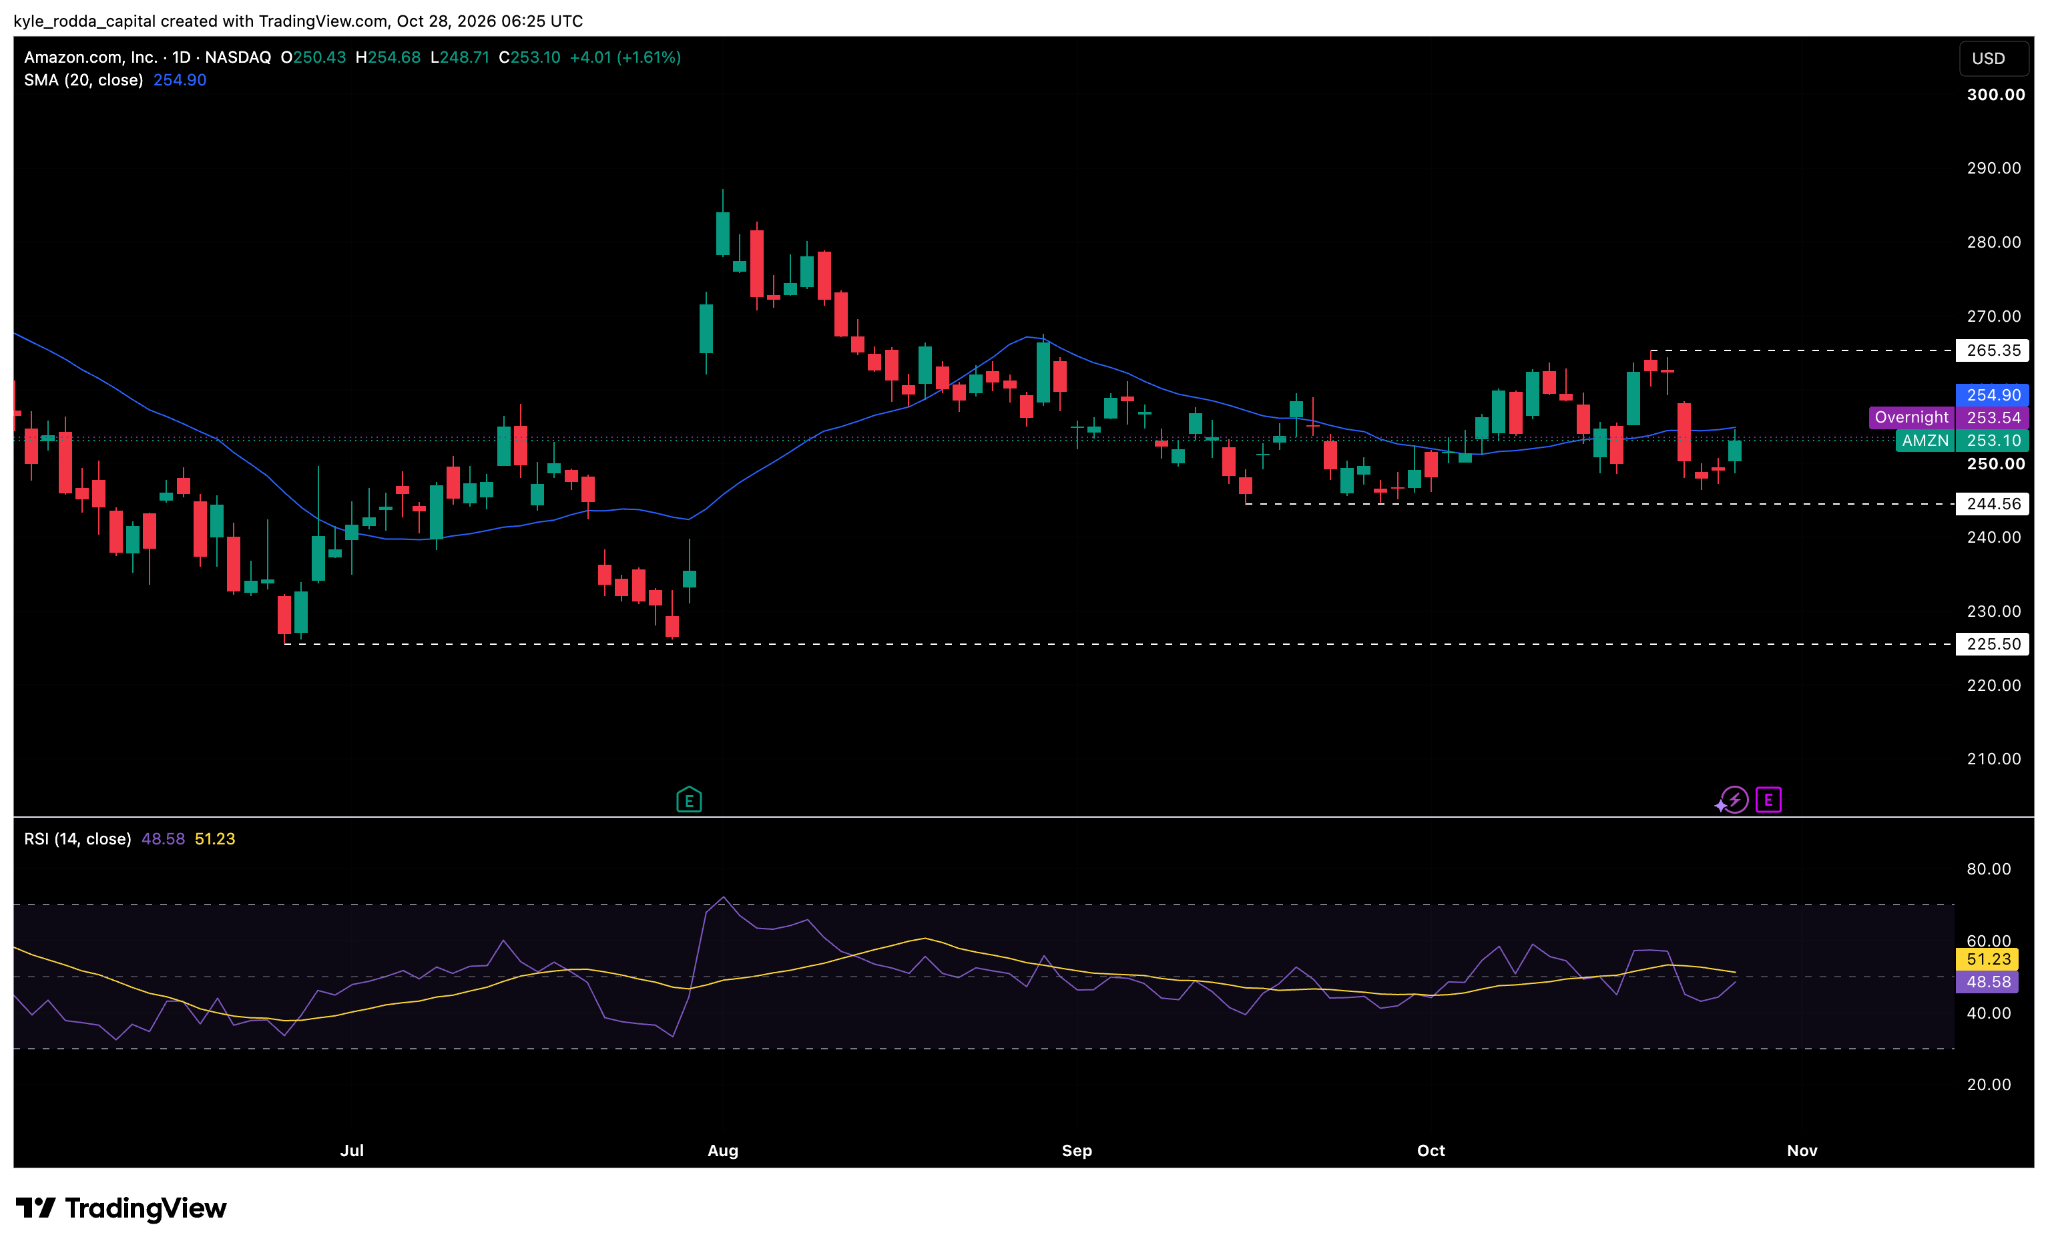
Task: Click the green AMZN 253.10 price tag
Action: coord(1963,441)
